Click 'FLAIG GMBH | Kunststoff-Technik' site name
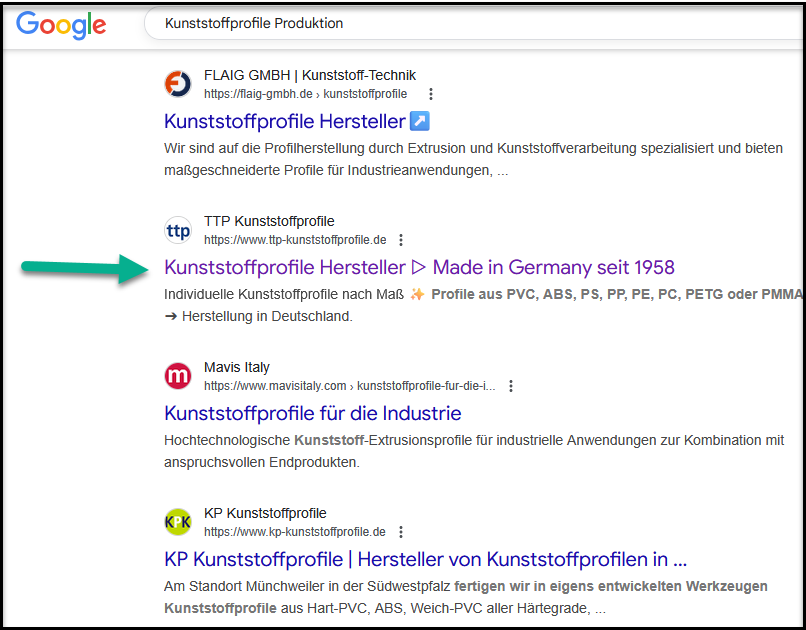This screenshot has width=806, height=630. (310, 75)
